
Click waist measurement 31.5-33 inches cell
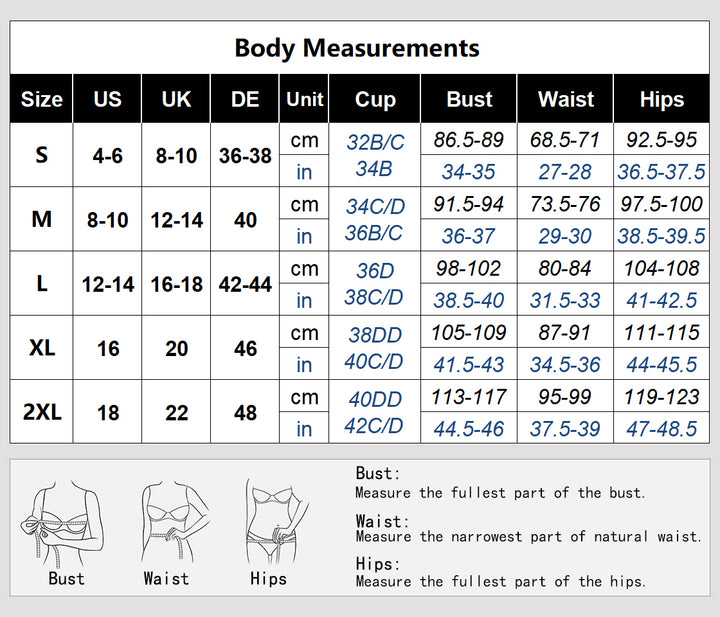566,300
